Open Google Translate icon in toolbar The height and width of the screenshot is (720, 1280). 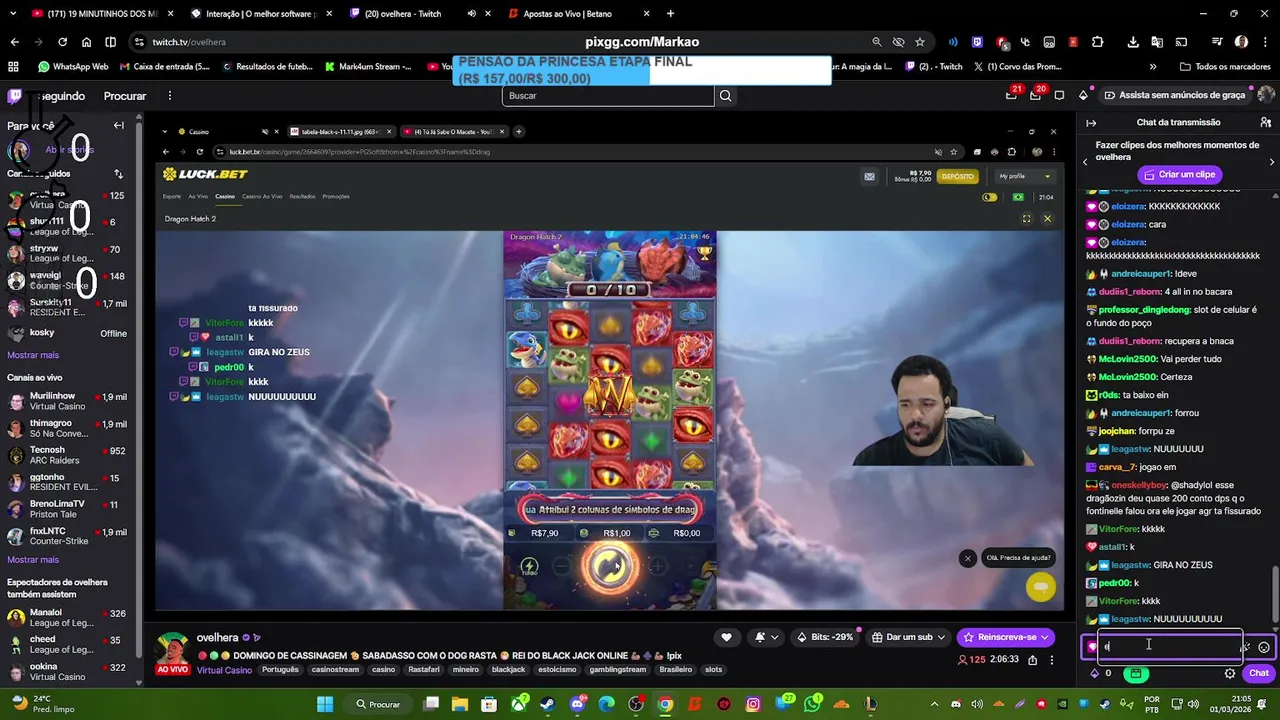click(1157, 42)
